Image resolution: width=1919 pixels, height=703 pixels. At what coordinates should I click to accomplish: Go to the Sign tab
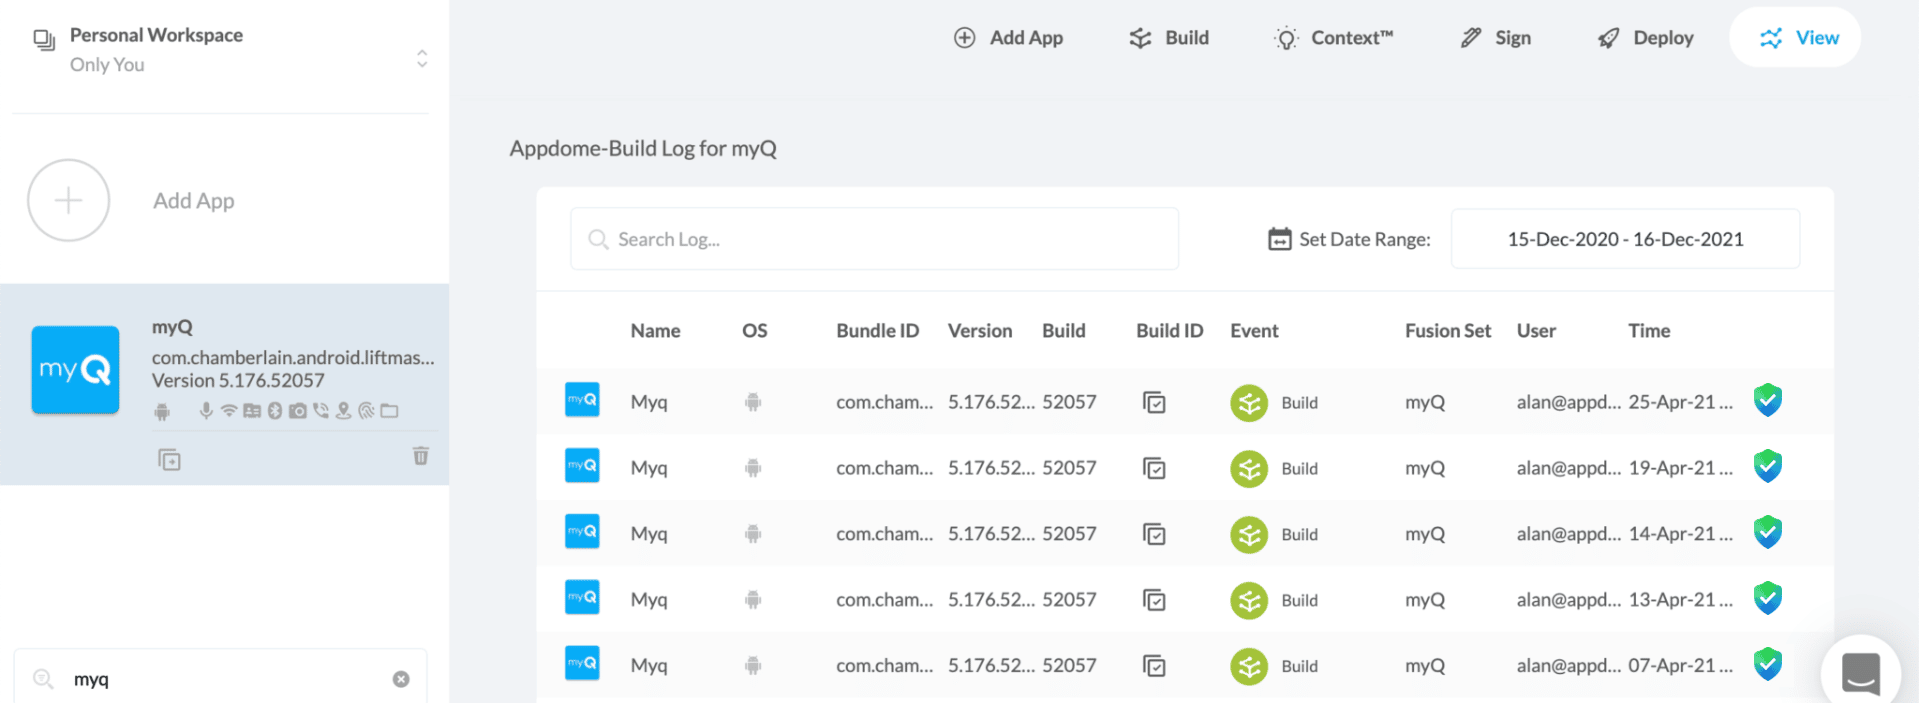1496,38
